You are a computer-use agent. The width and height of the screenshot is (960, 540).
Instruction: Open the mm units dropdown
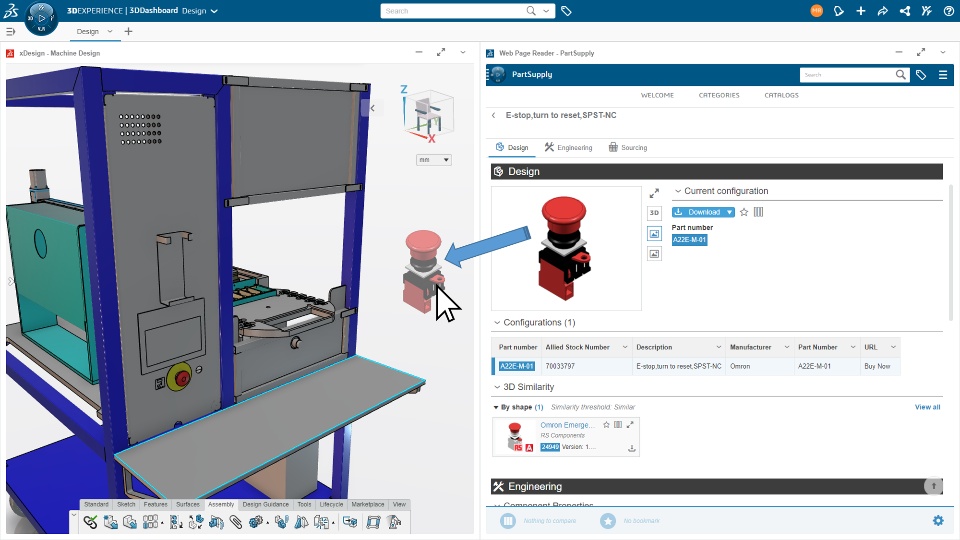433,160
